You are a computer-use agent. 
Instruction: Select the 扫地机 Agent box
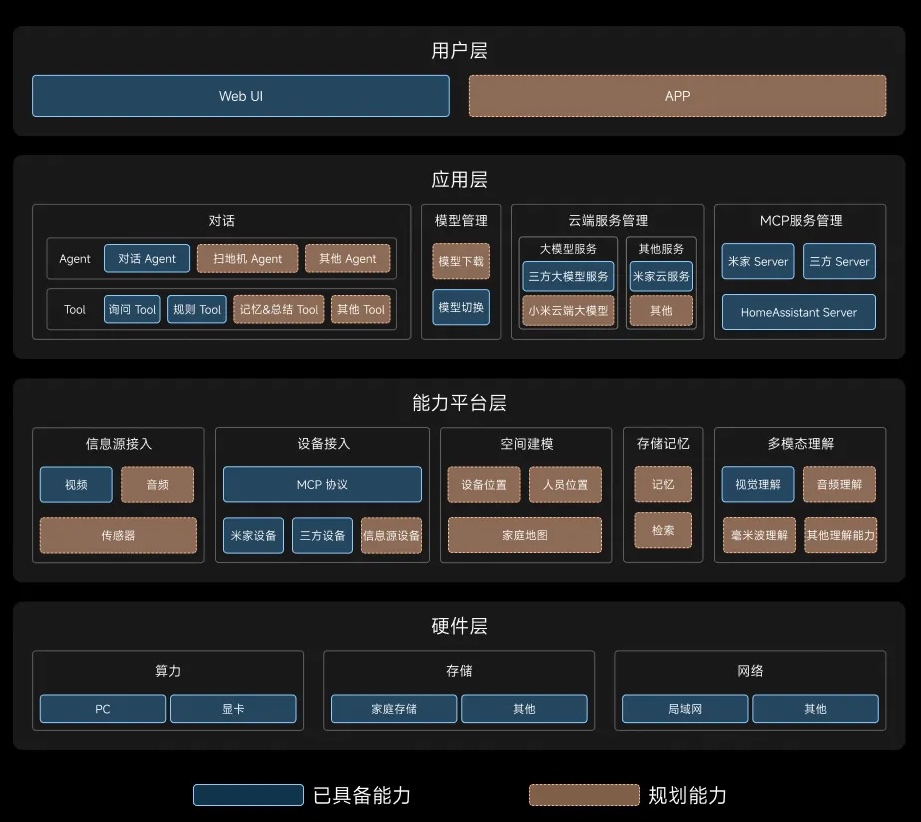coord(247,259)
